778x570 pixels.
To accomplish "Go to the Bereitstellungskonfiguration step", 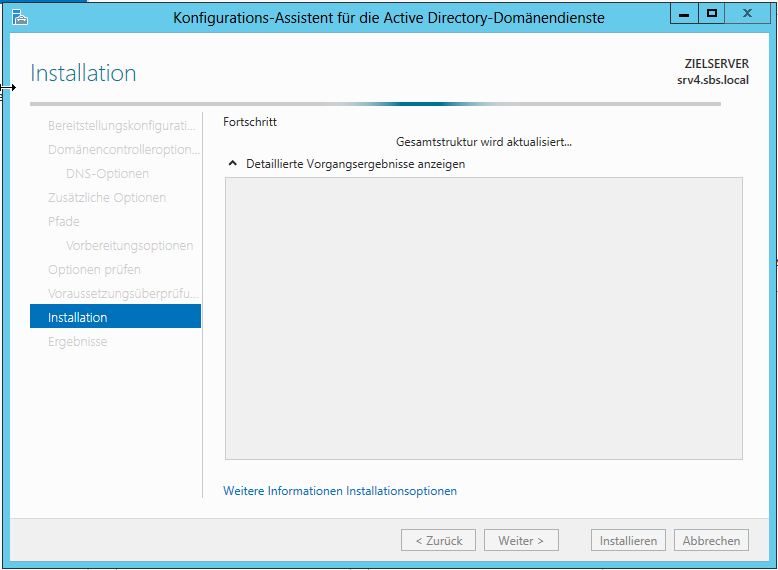I will point(121,125).
